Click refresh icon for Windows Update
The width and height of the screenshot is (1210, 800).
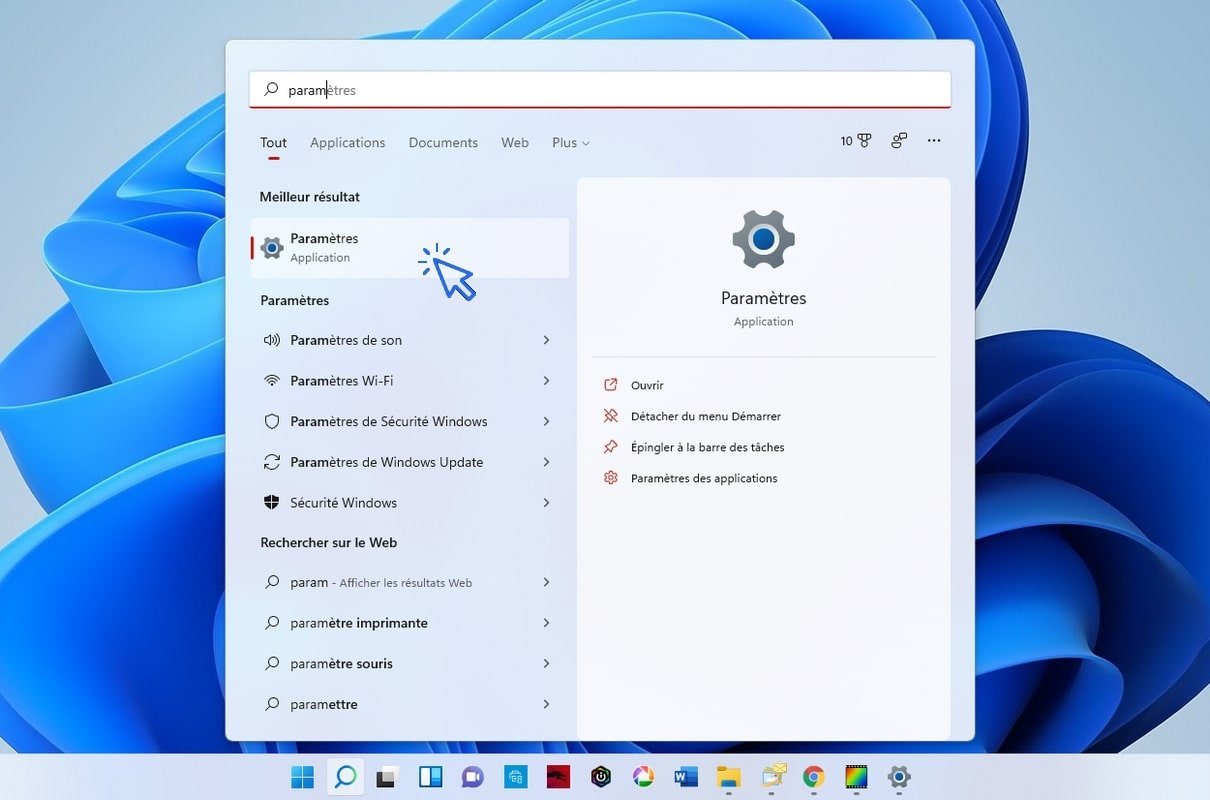(271, 462)
